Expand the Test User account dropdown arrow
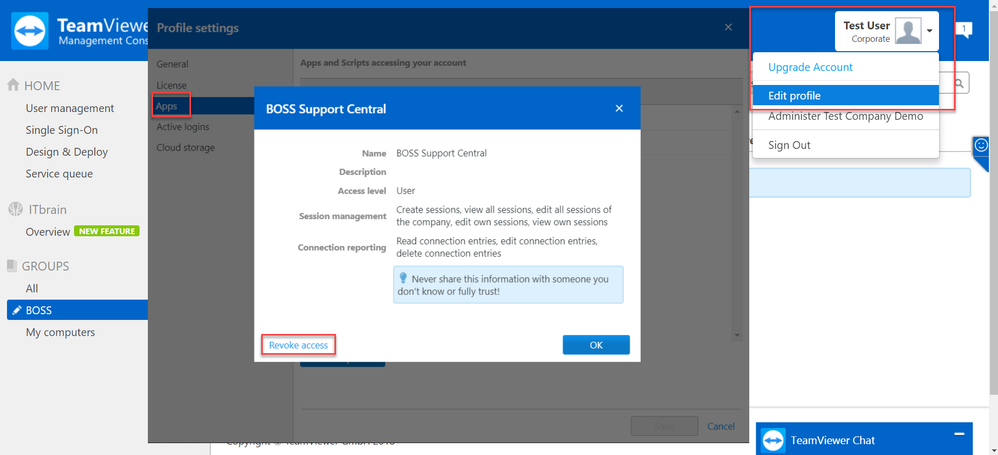The width and height of the screenshot is (998, 455). point(930,31)
